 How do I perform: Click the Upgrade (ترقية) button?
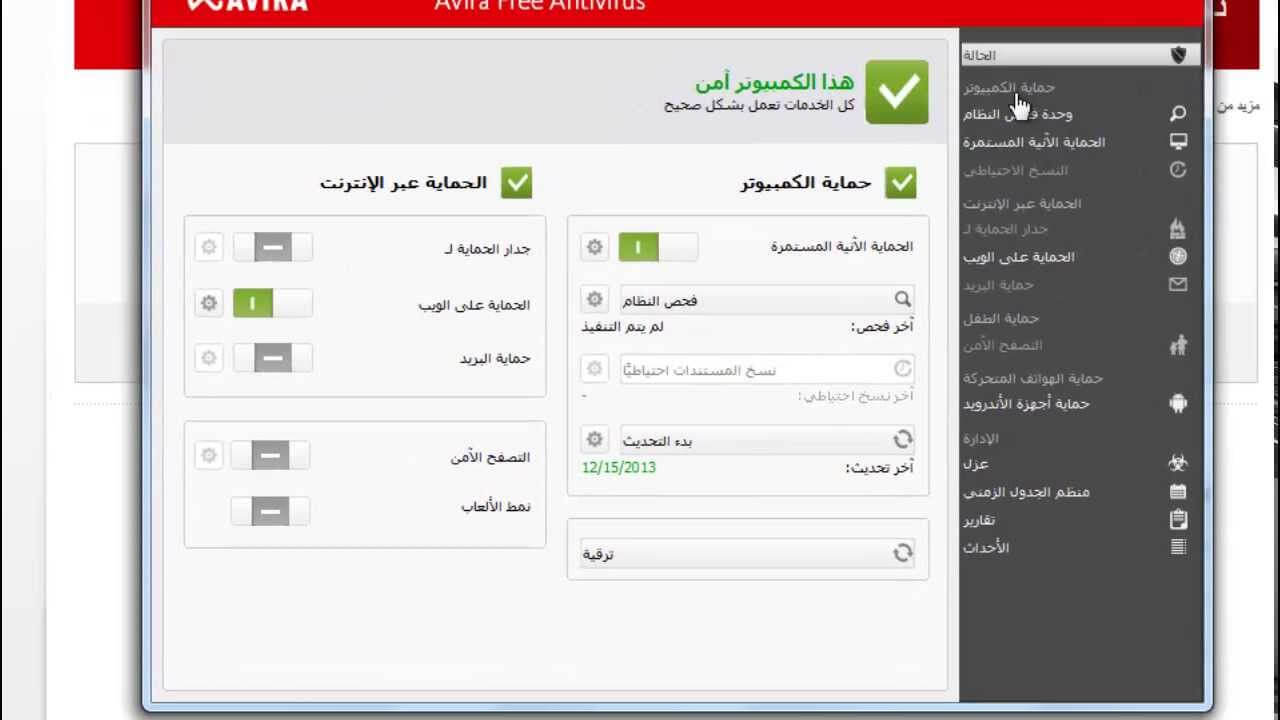click(747, 553)
